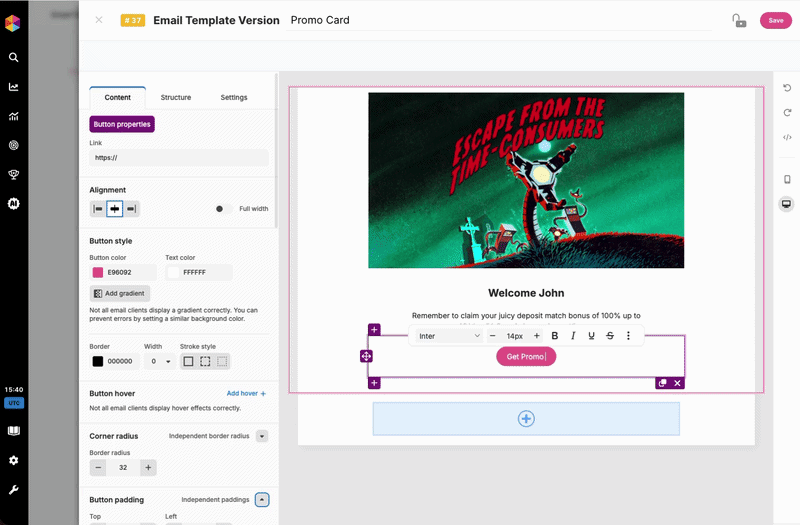Click the redo arrow icon
Viewport: 800px width, 525px height.
pos(787,112)
